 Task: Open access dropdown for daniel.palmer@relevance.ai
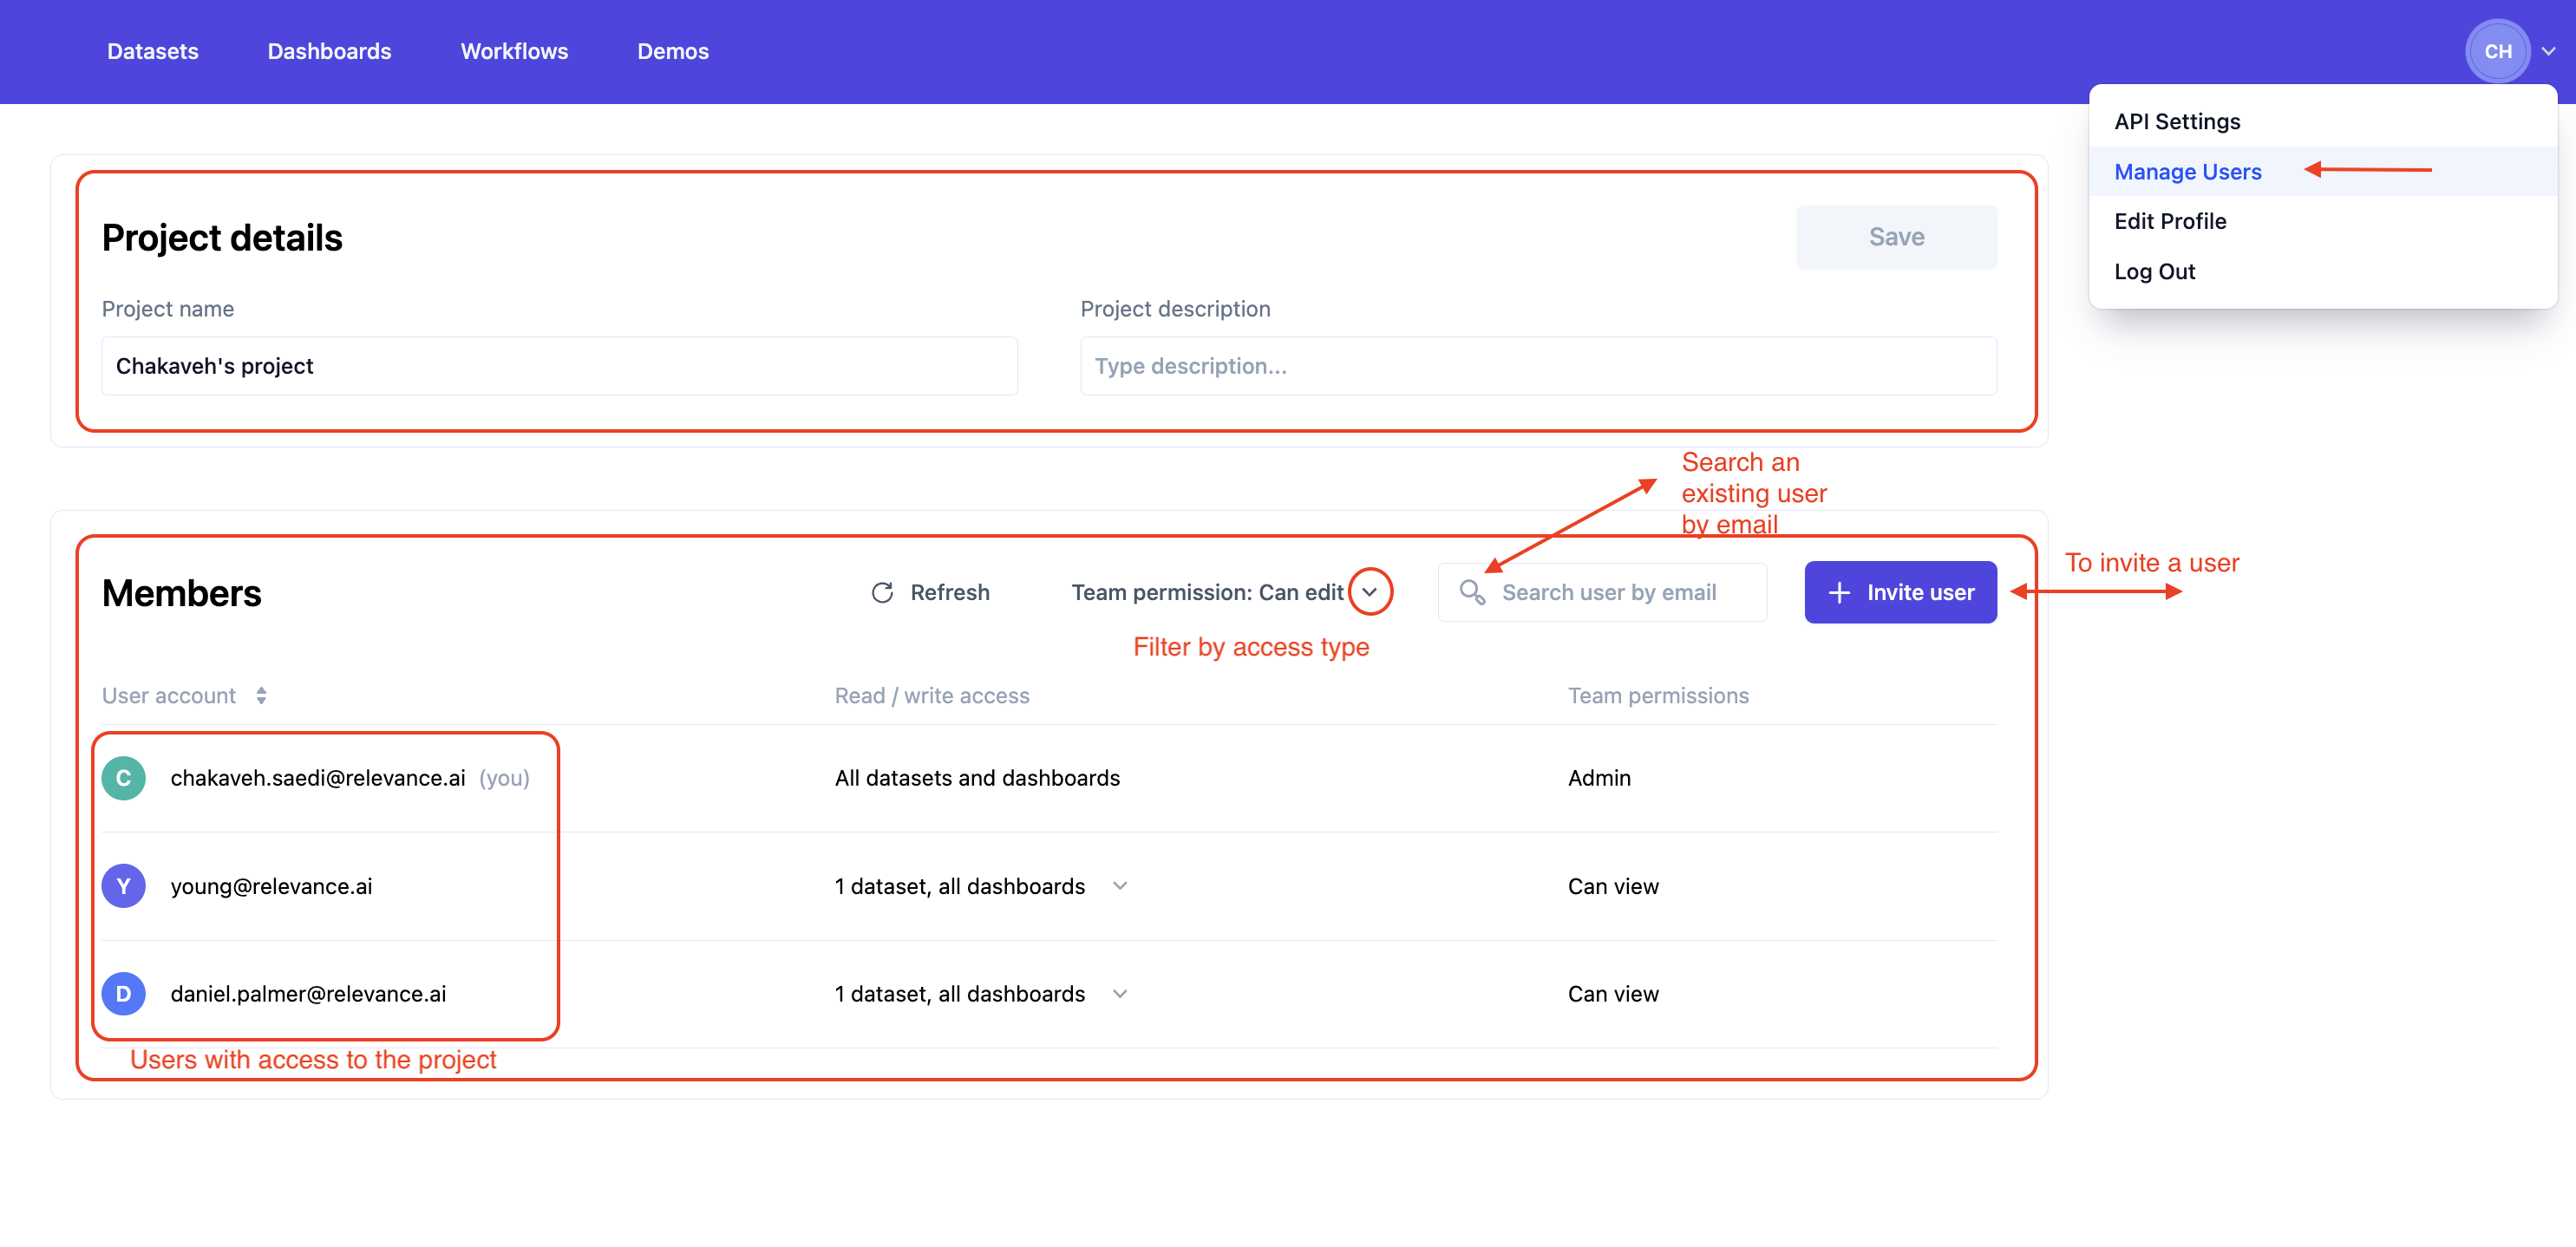click(1120, 994)
